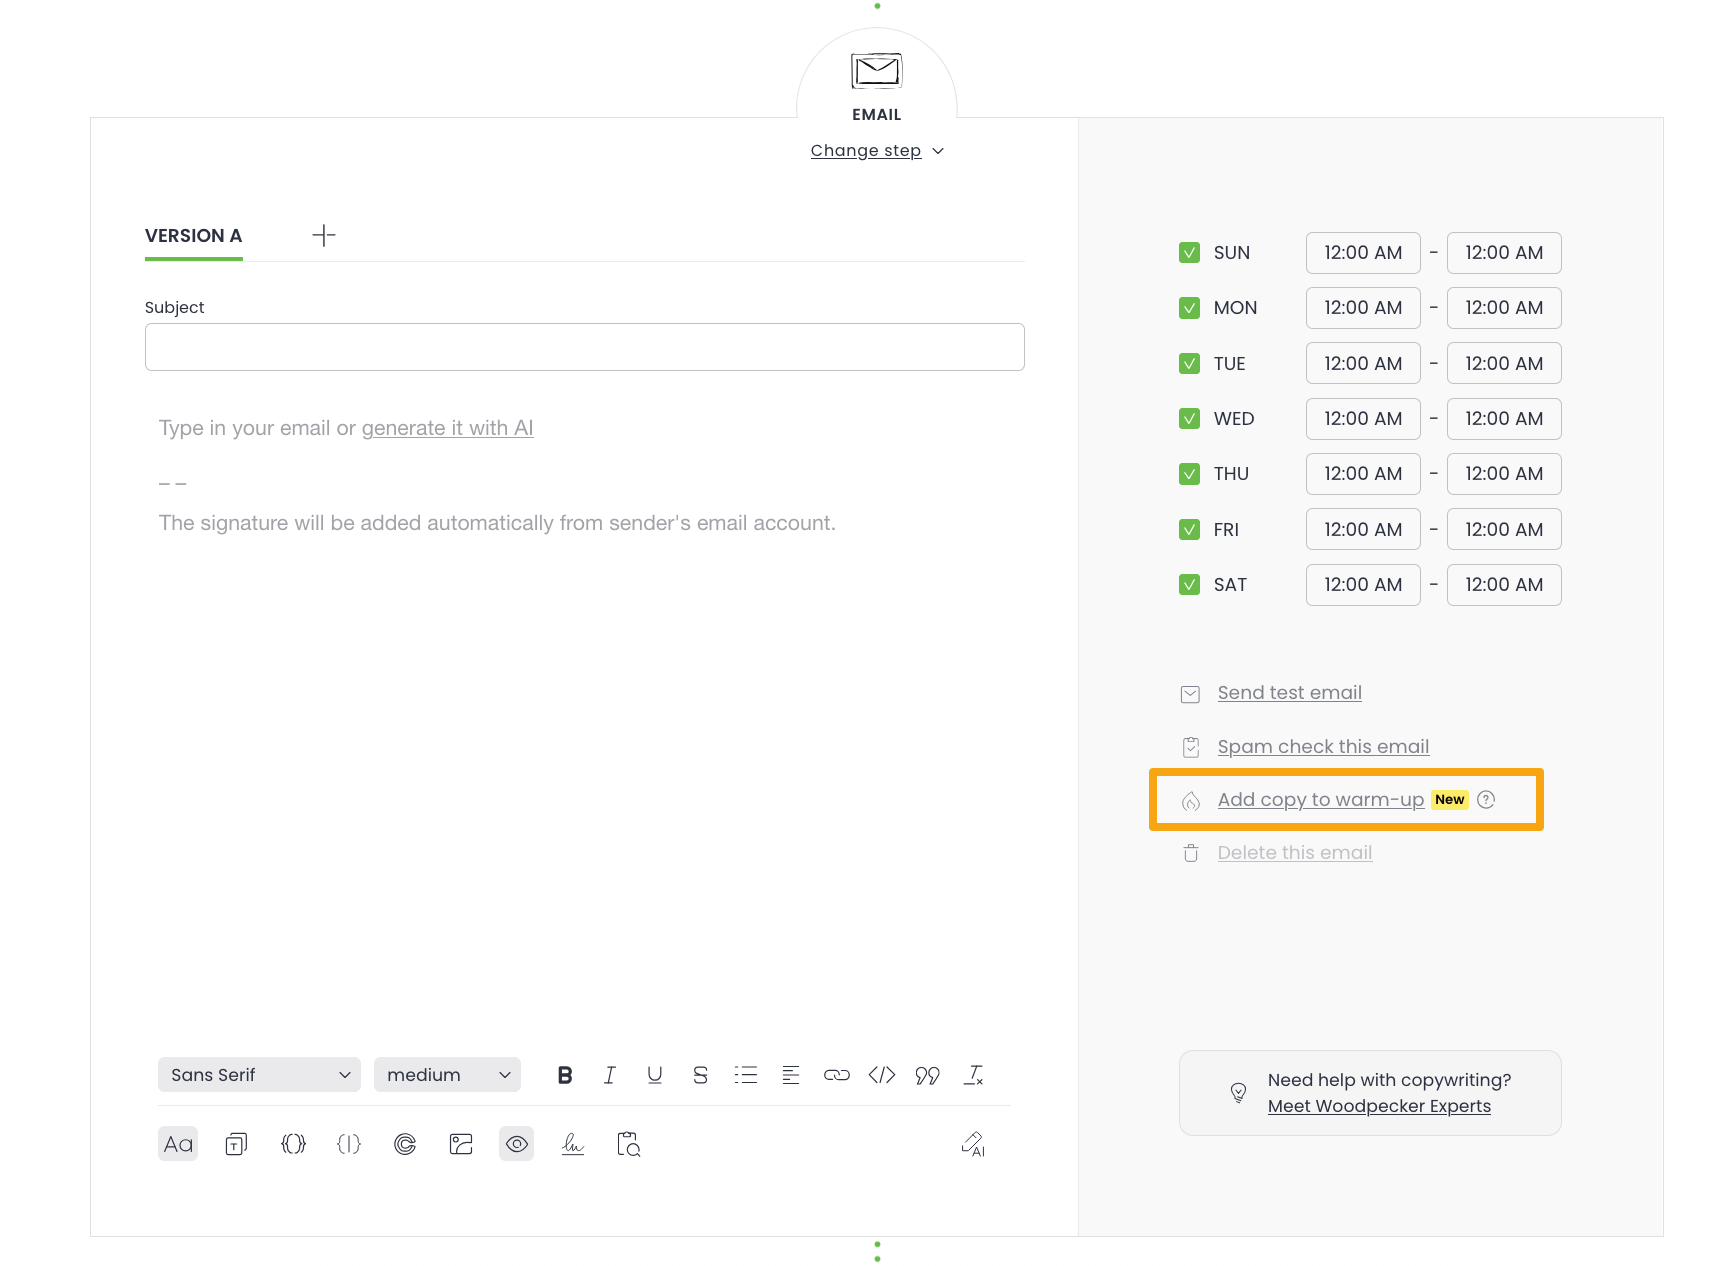
Task: Click the Send test email link
Action: pos(1289,693)
